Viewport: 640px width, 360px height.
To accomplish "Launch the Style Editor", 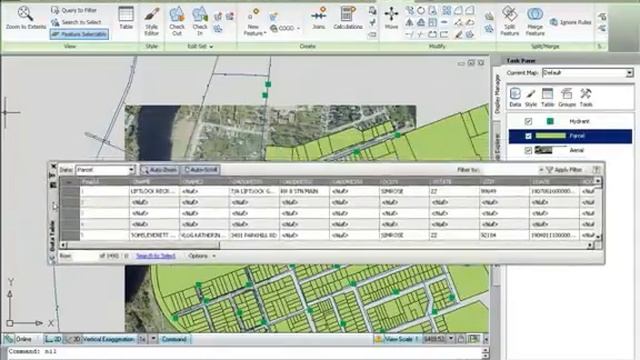I will (151, 21).
